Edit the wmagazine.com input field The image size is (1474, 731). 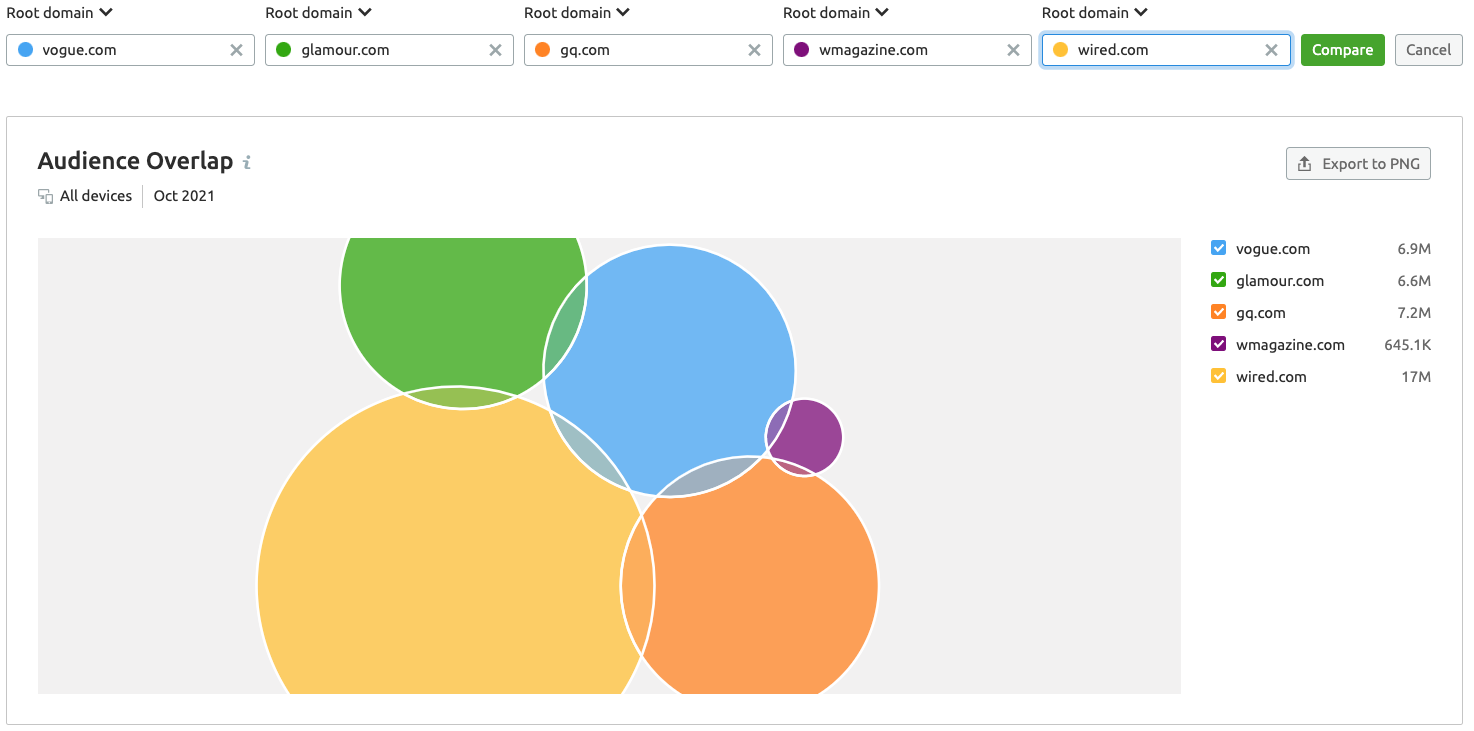907,50
